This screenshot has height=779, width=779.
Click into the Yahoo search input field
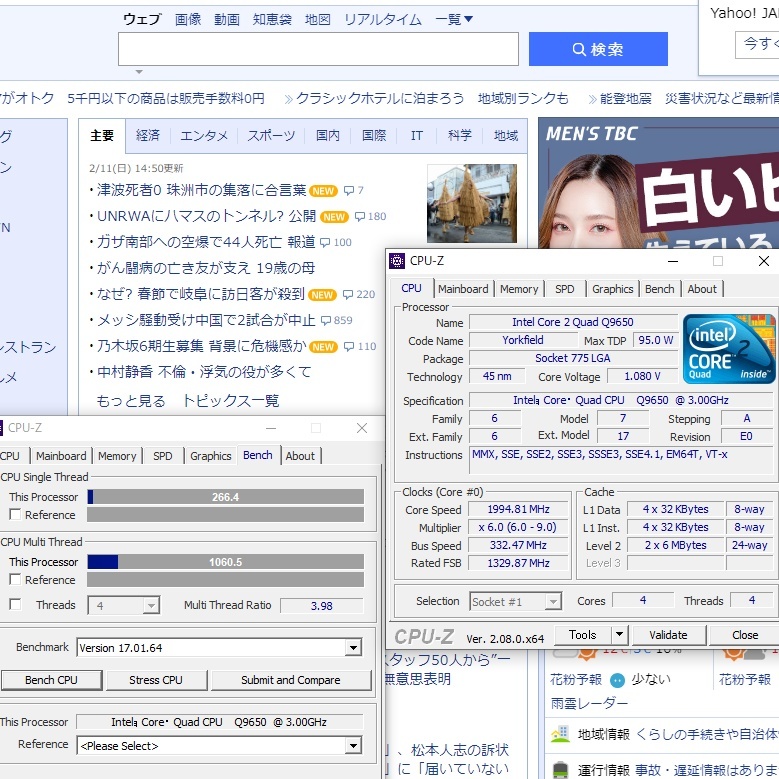(x=318, y=49)
